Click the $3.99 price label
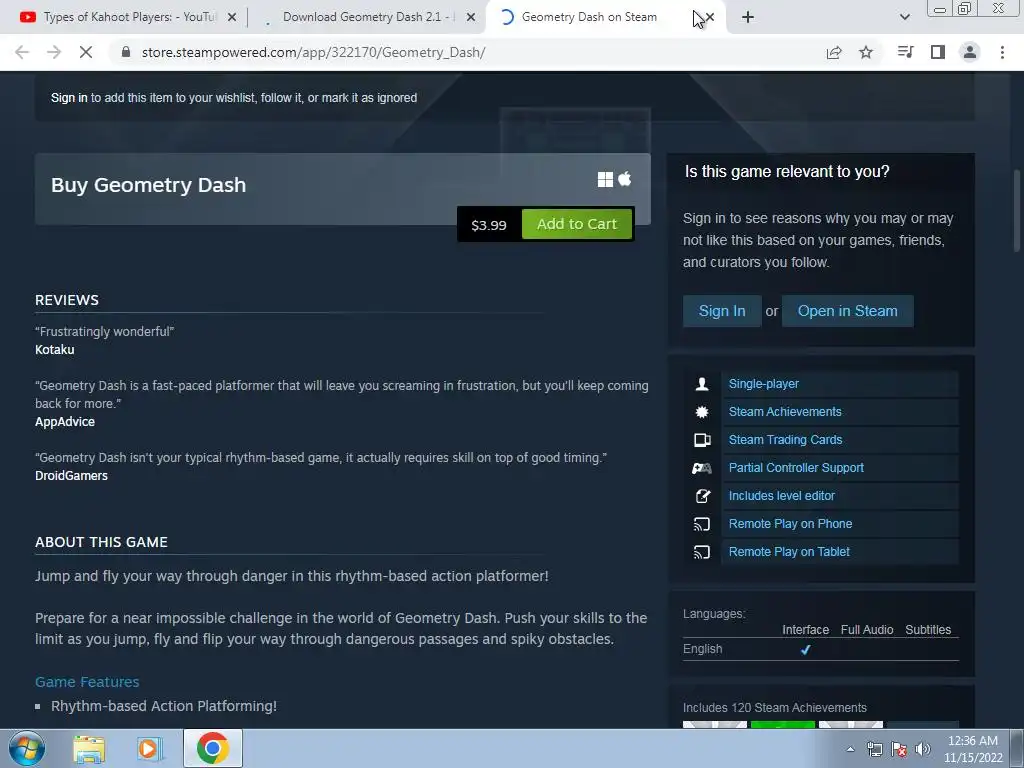The image size is (1024, 768). click(488, 225)
